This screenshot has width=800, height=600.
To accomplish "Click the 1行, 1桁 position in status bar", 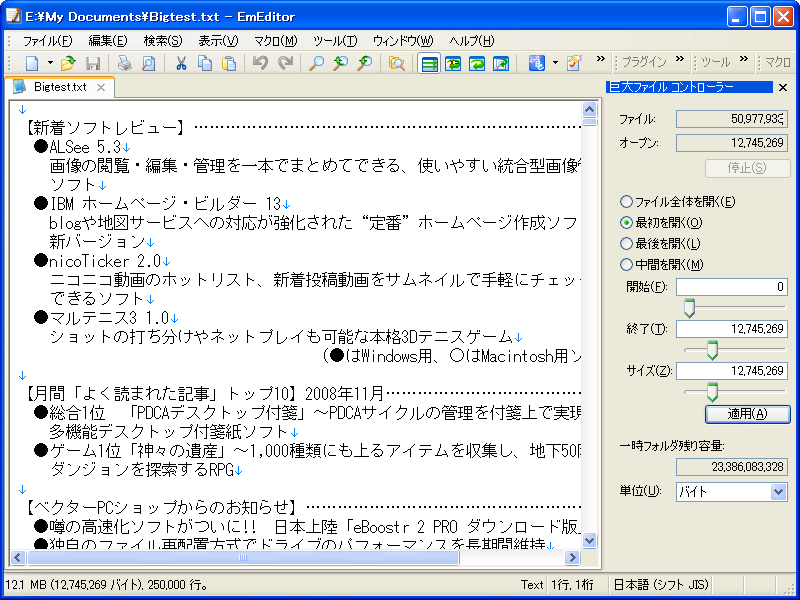I will tap(572, 585).
